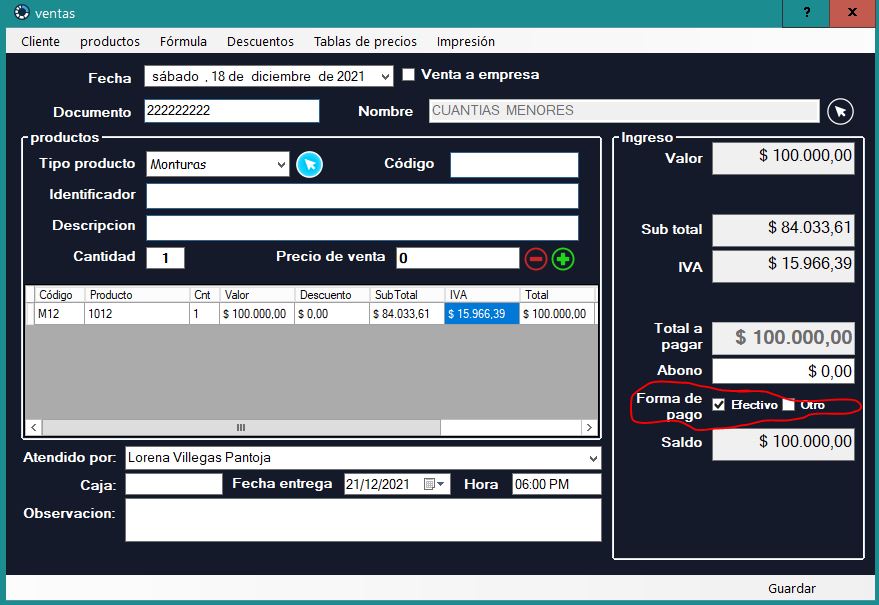Select the highlighted $ 15.966,39 IVA cell
Screen dimensions: 879x605
(482, 313)
